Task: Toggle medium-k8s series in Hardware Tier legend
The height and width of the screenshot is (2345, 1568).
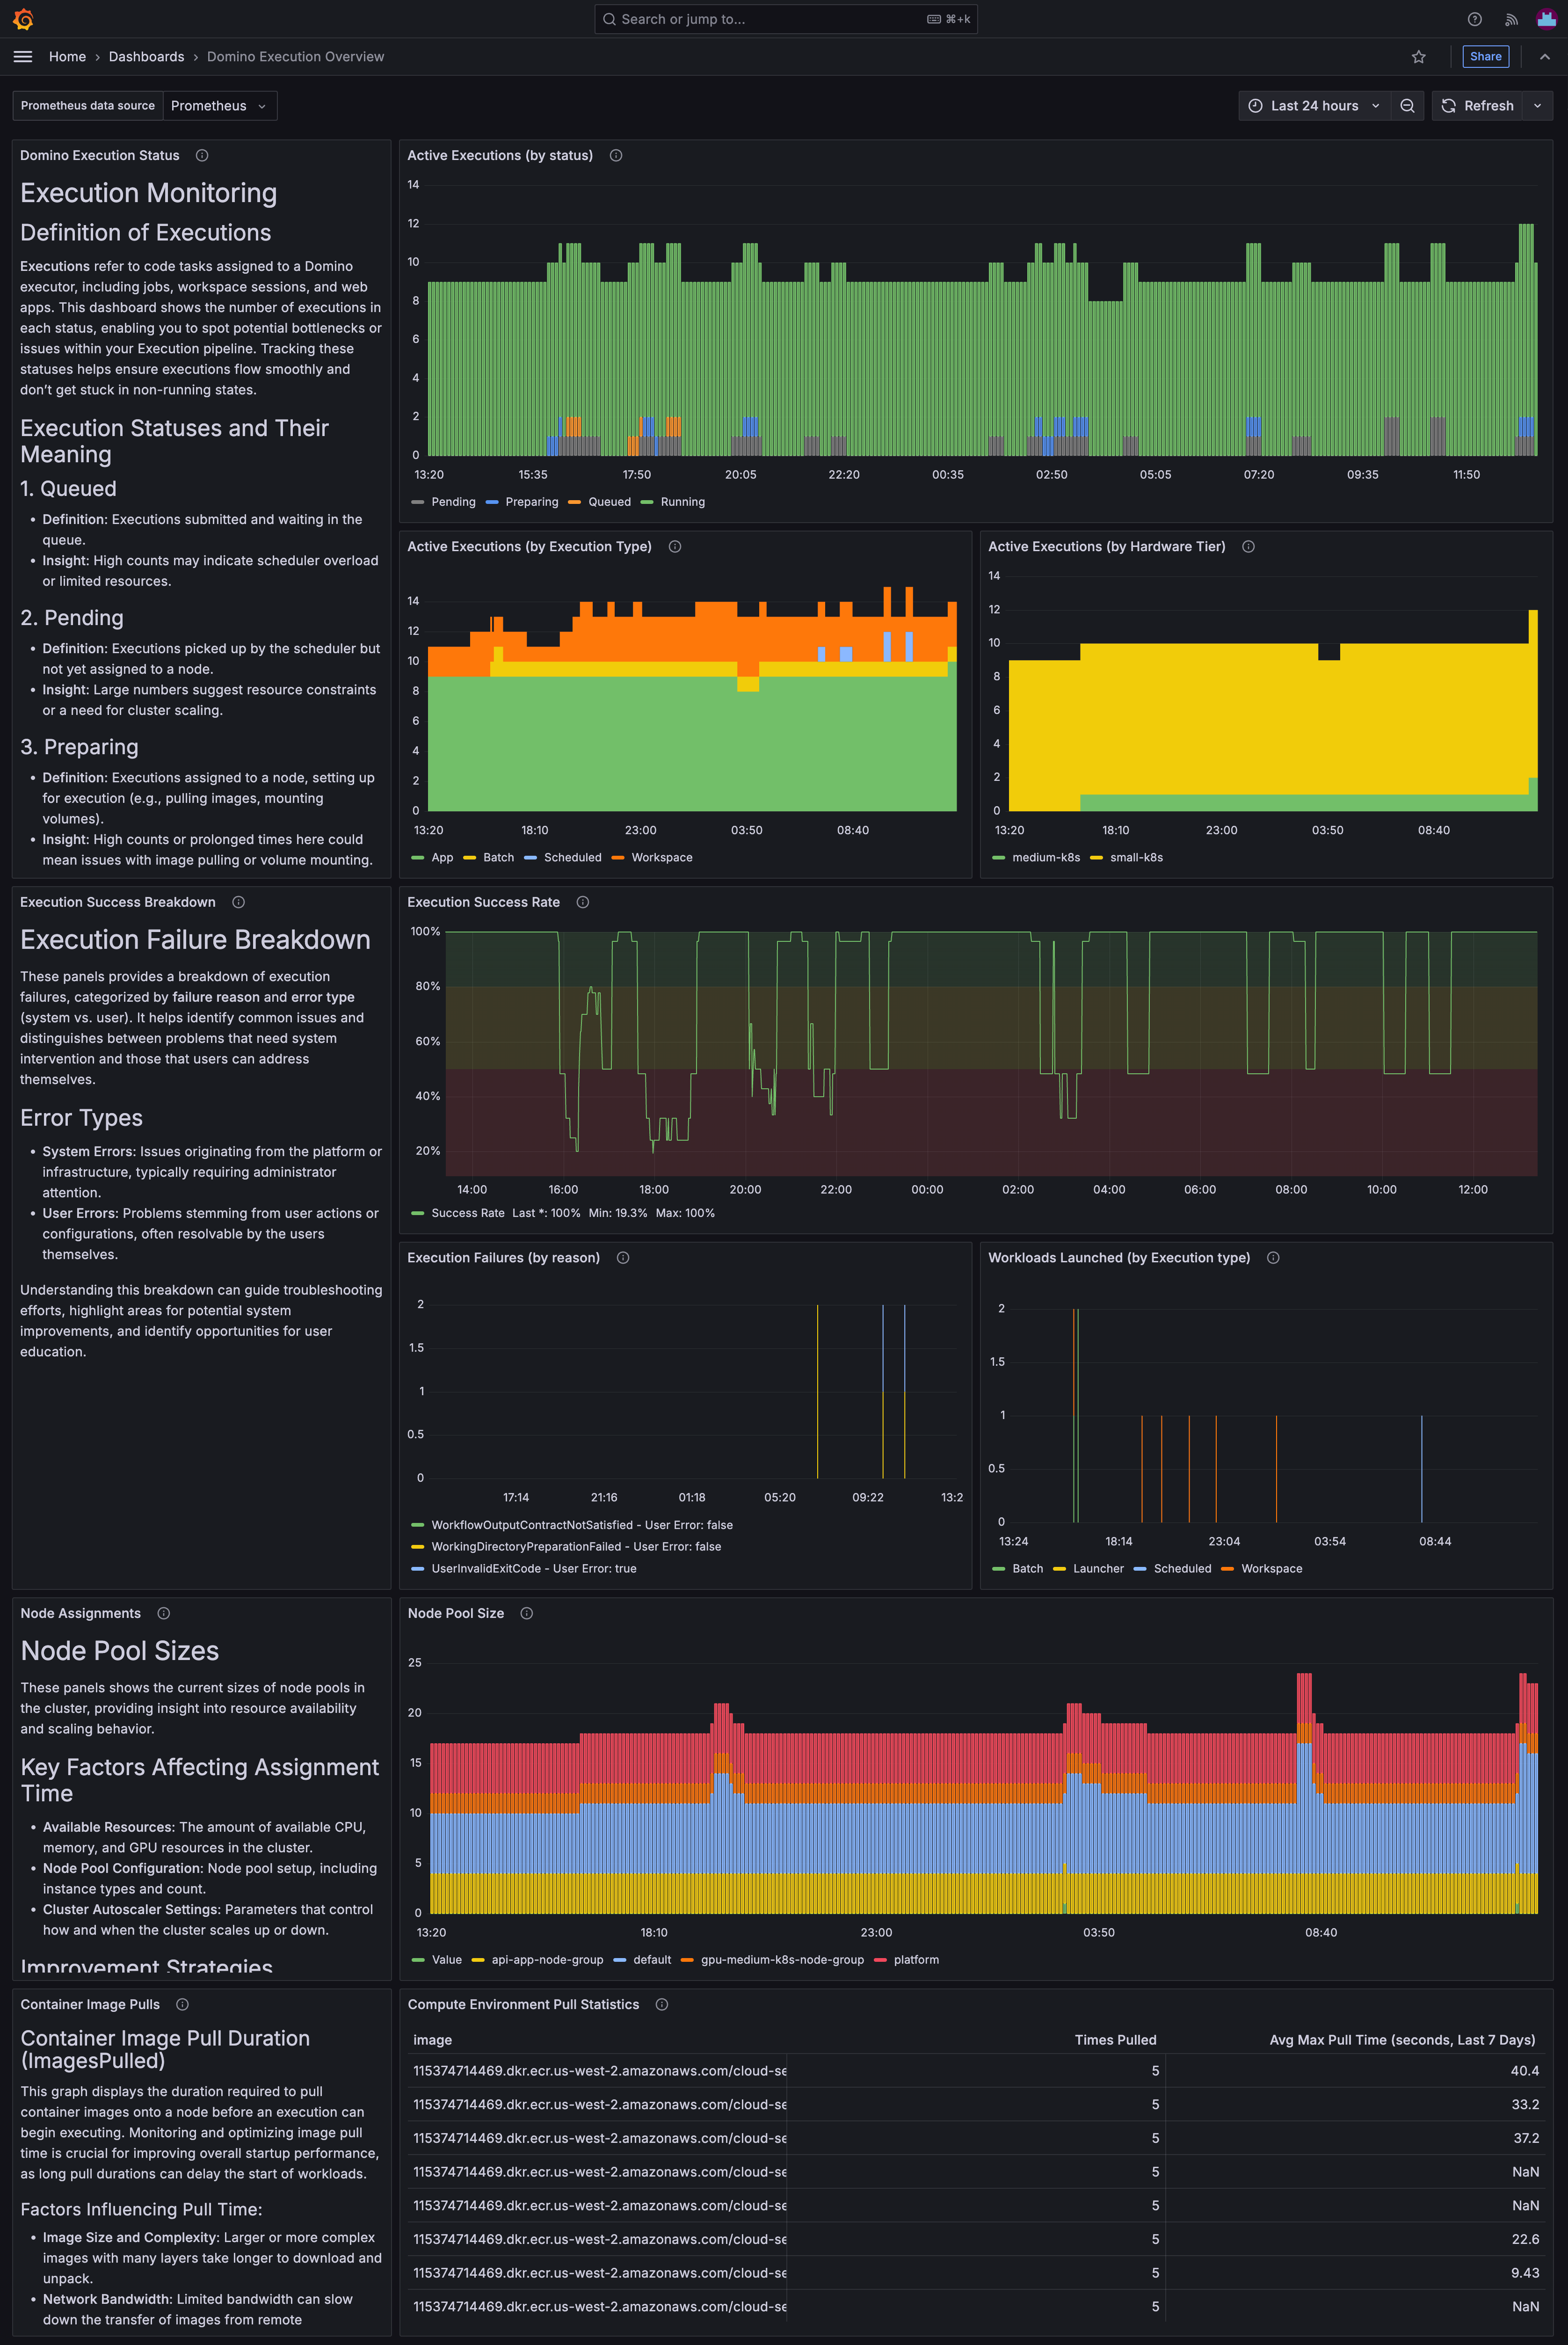Action: tap(1046, 858)
